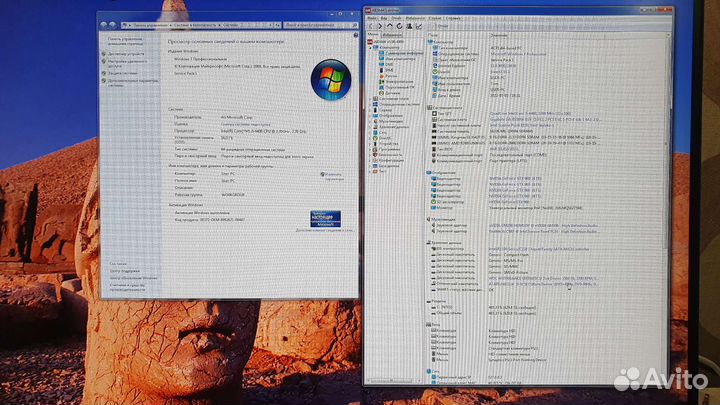This screenshot has width=720, height=405.
Task: Open Дополнительные параметры системы link
Action: point(133,83)
